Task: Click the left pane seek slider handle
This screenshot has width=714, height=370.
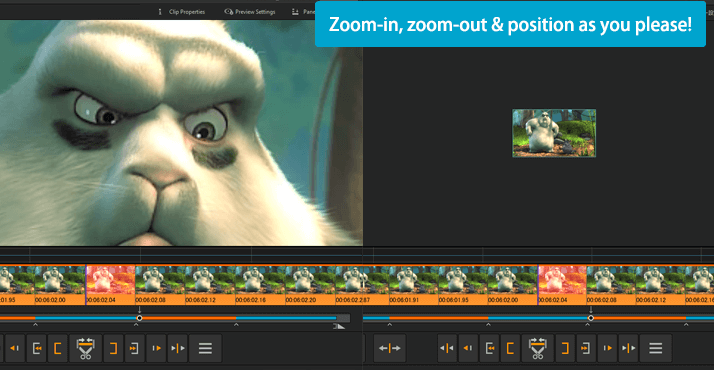Action: coord(139,318)
